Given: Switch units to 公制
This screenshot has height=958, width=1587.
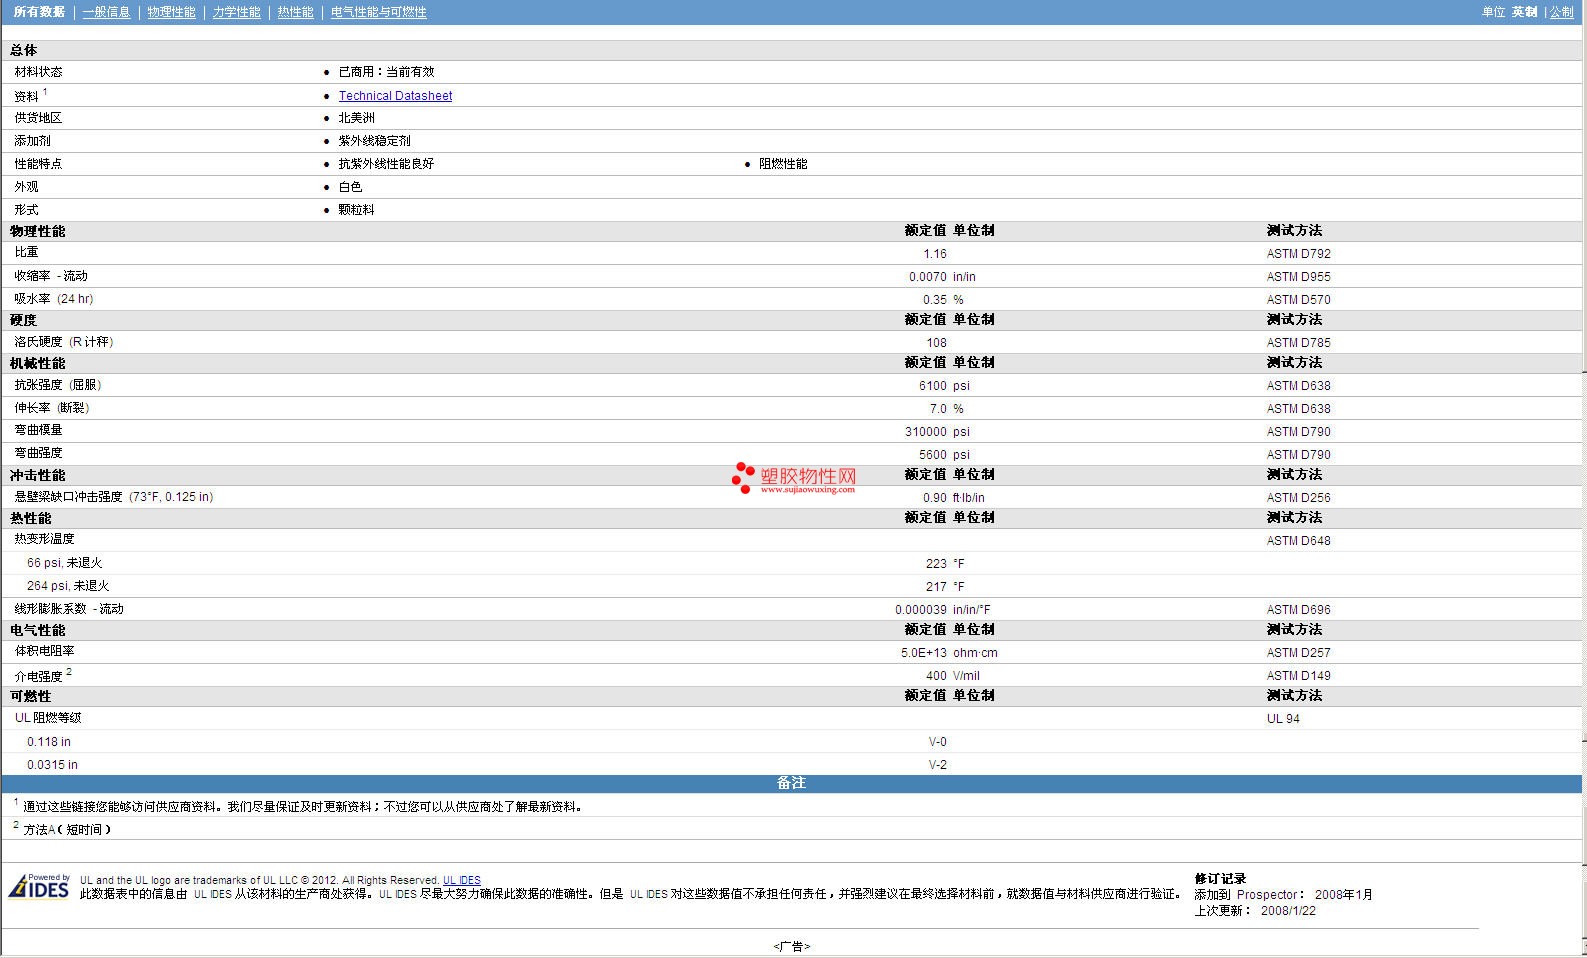Looking at the screenshot, I should [1561, 12].
